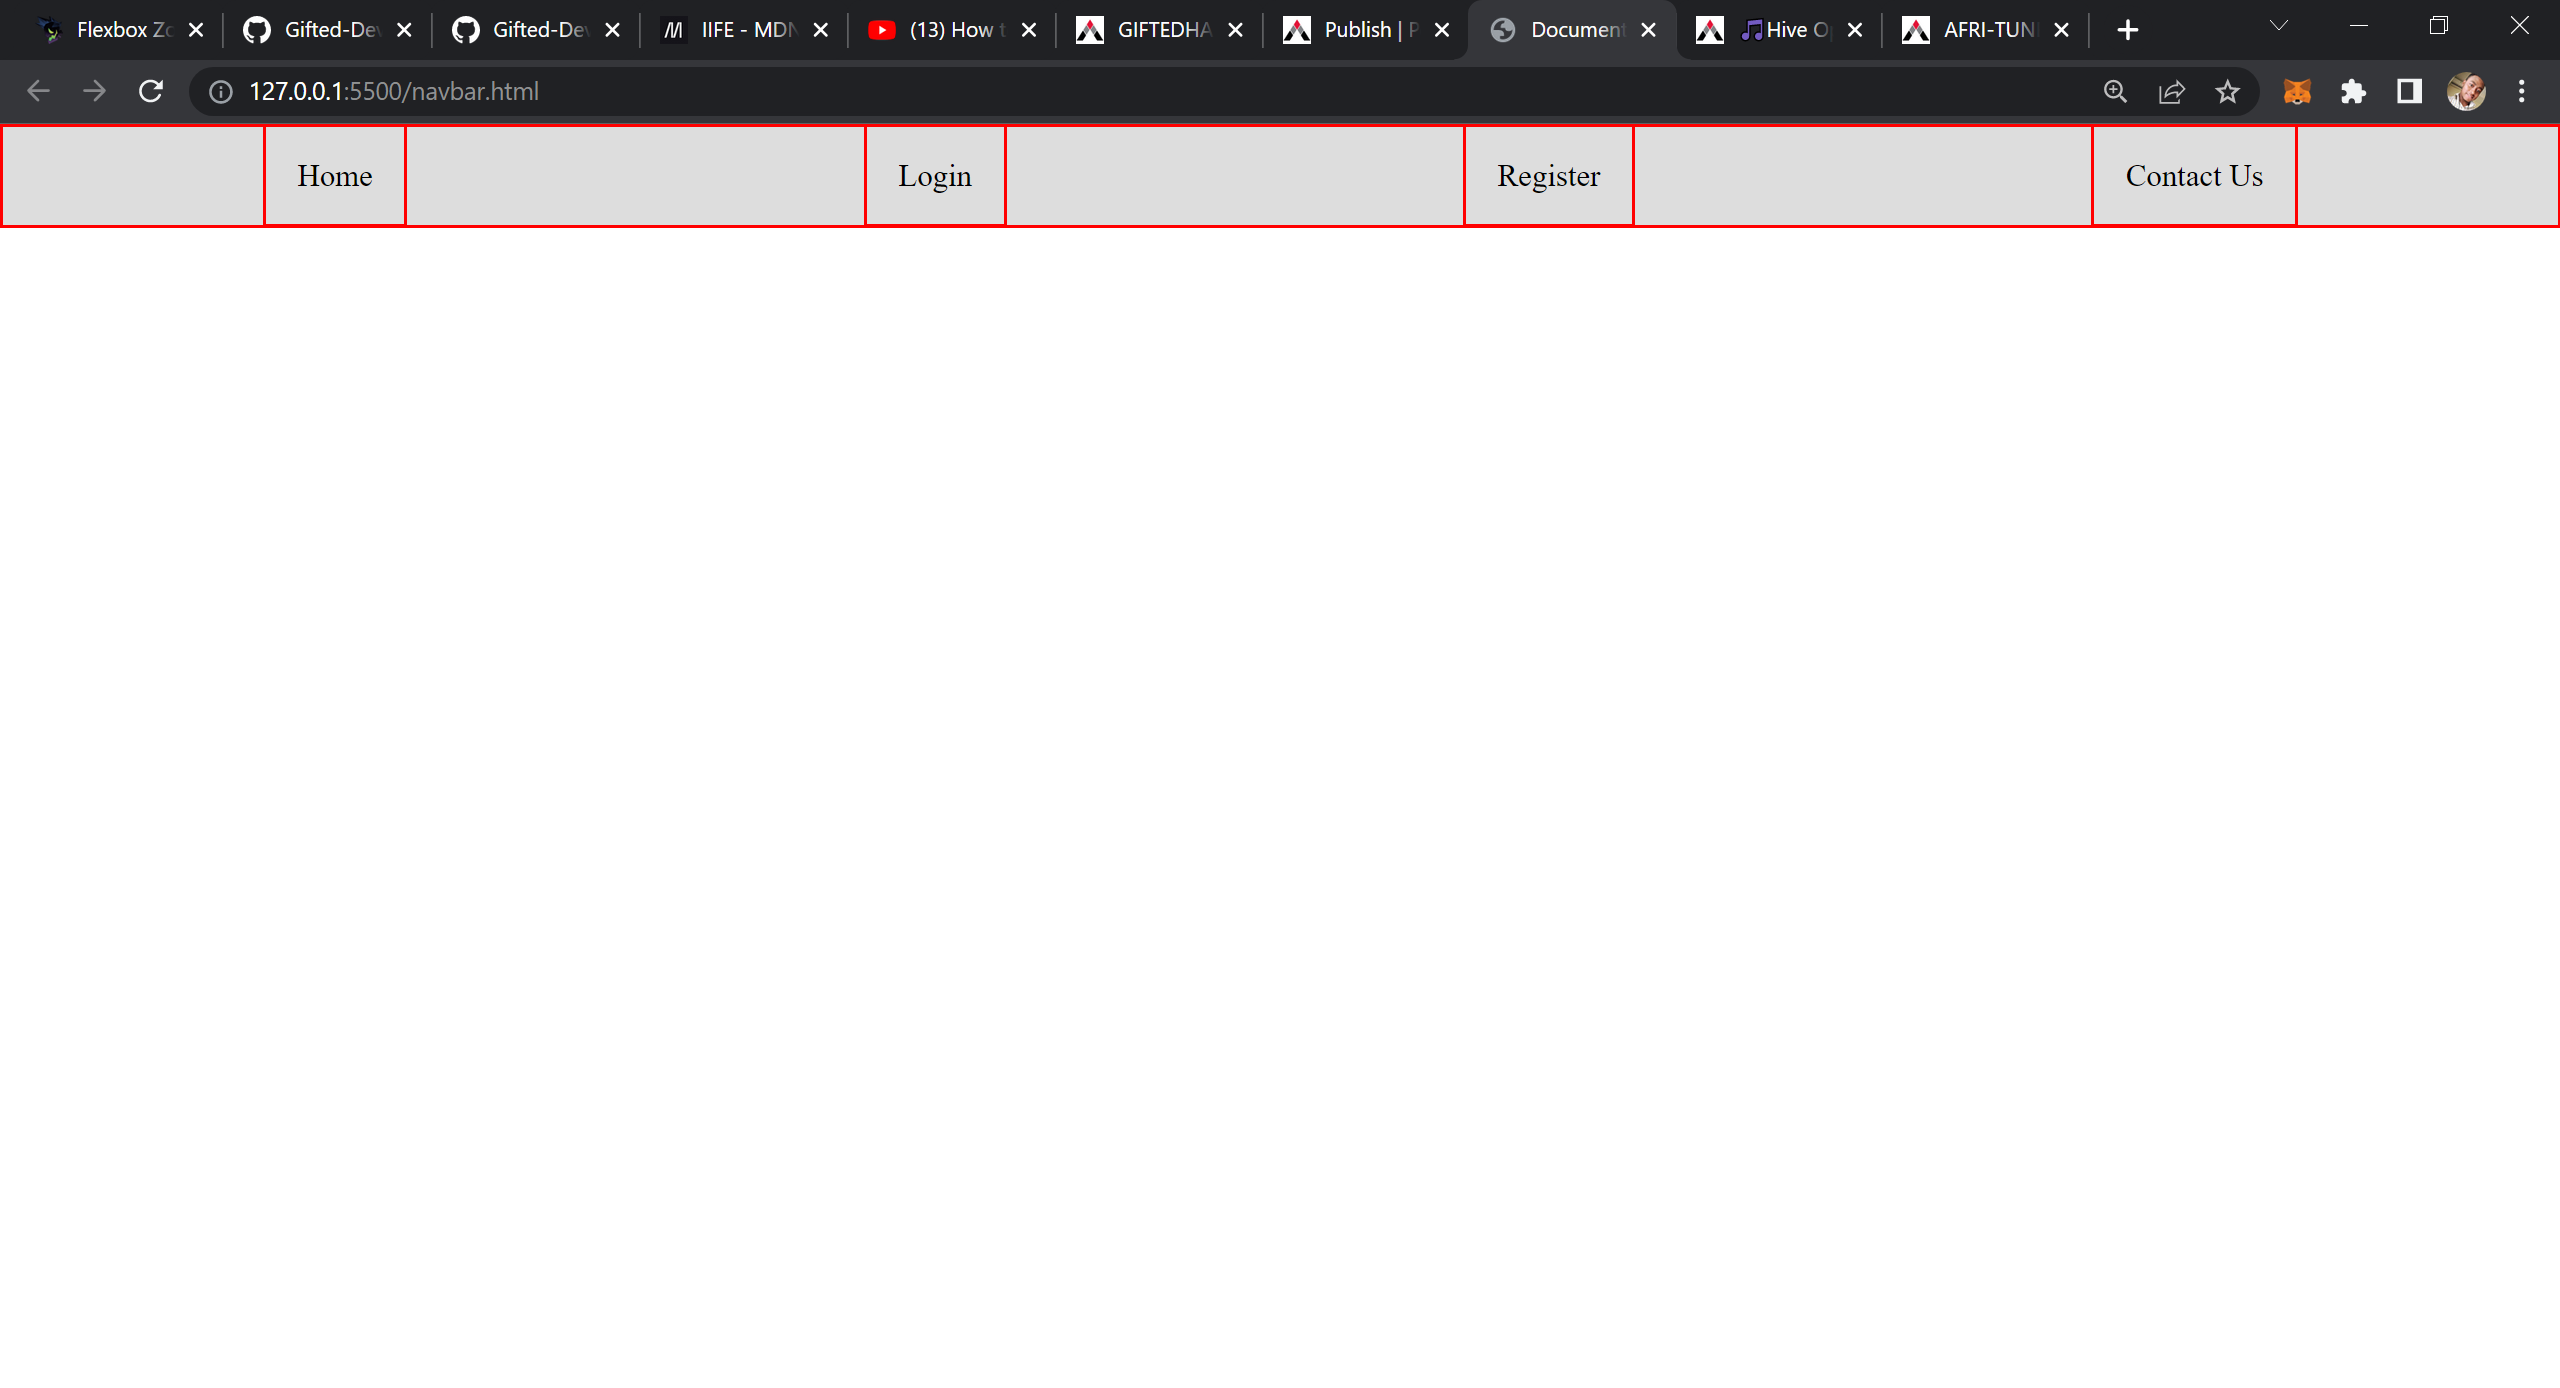Close the IIFE - MDN tab
This screenshot has height=1388, width=2560.
[820, 30]
